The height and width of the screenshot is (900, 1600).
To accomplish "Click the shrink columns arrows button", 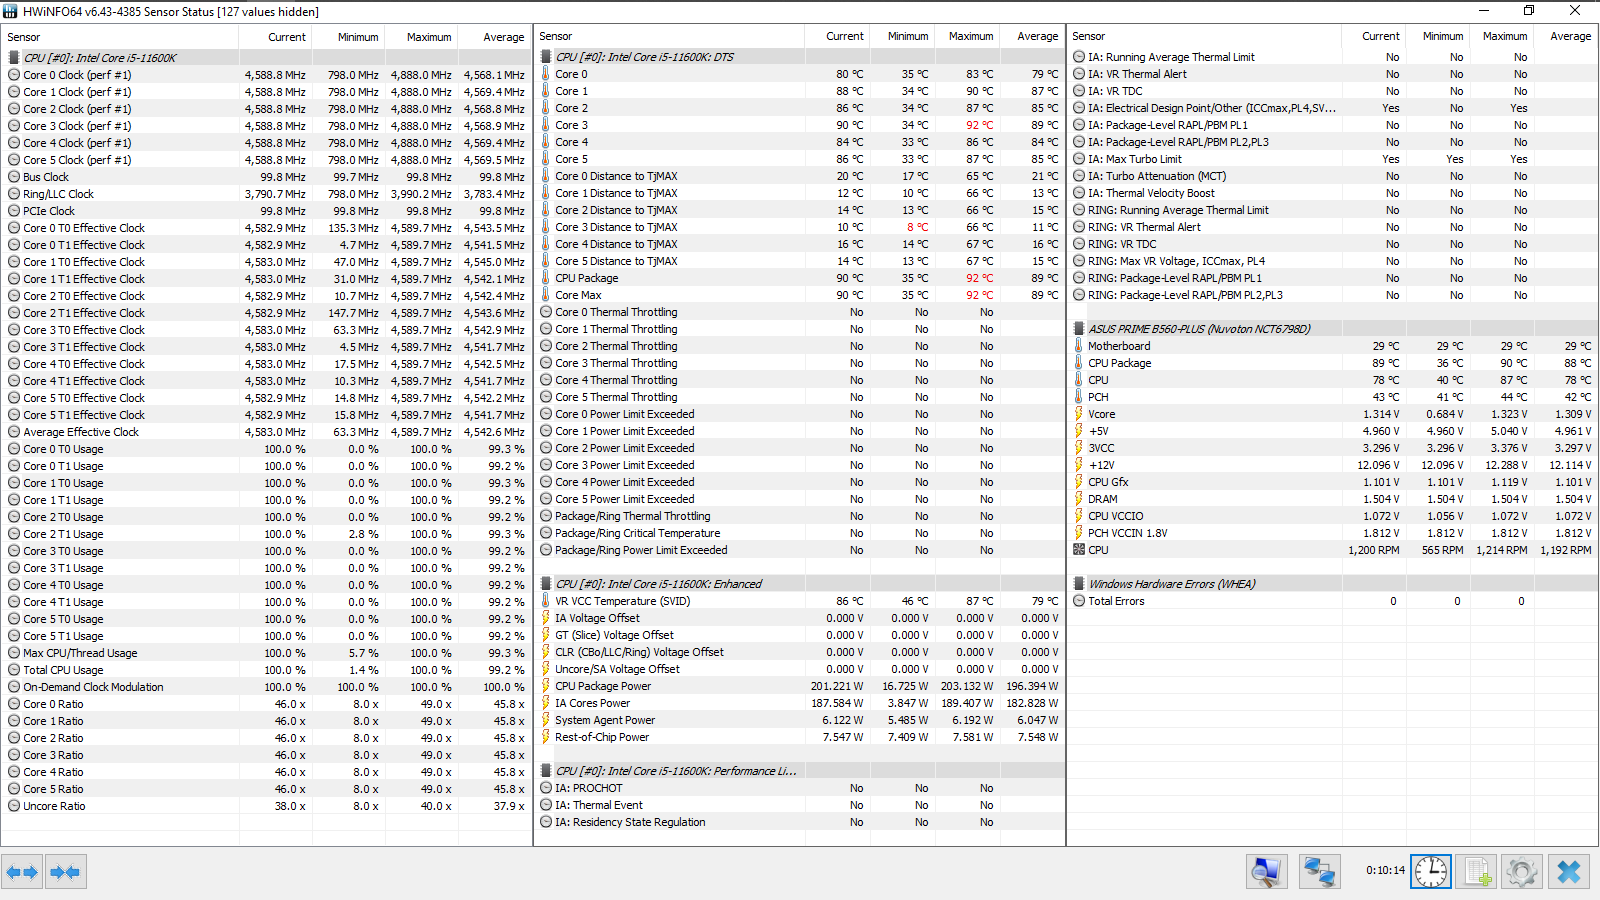I will [x=65, y=872].
